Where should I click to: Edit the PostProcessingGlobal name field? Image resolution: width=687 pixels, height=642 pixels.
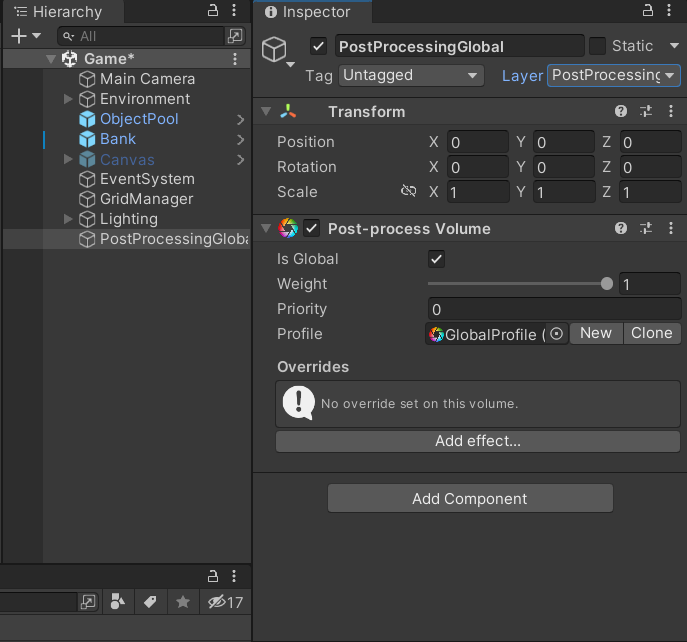(x=460, y=46)
